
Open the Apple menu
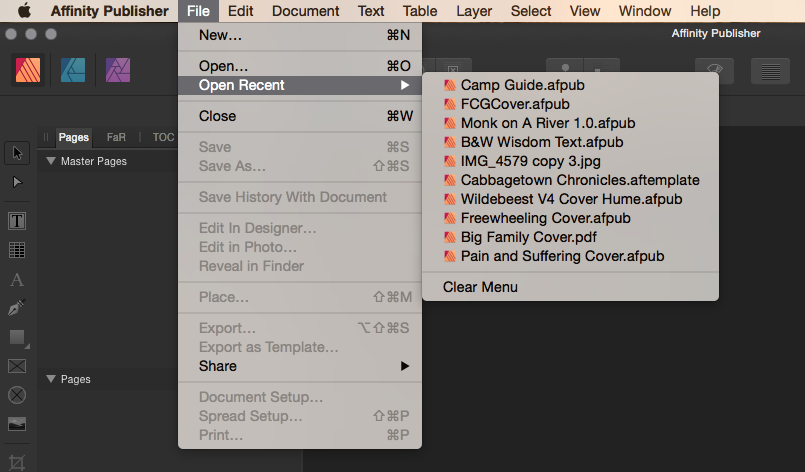coord(24,11)
